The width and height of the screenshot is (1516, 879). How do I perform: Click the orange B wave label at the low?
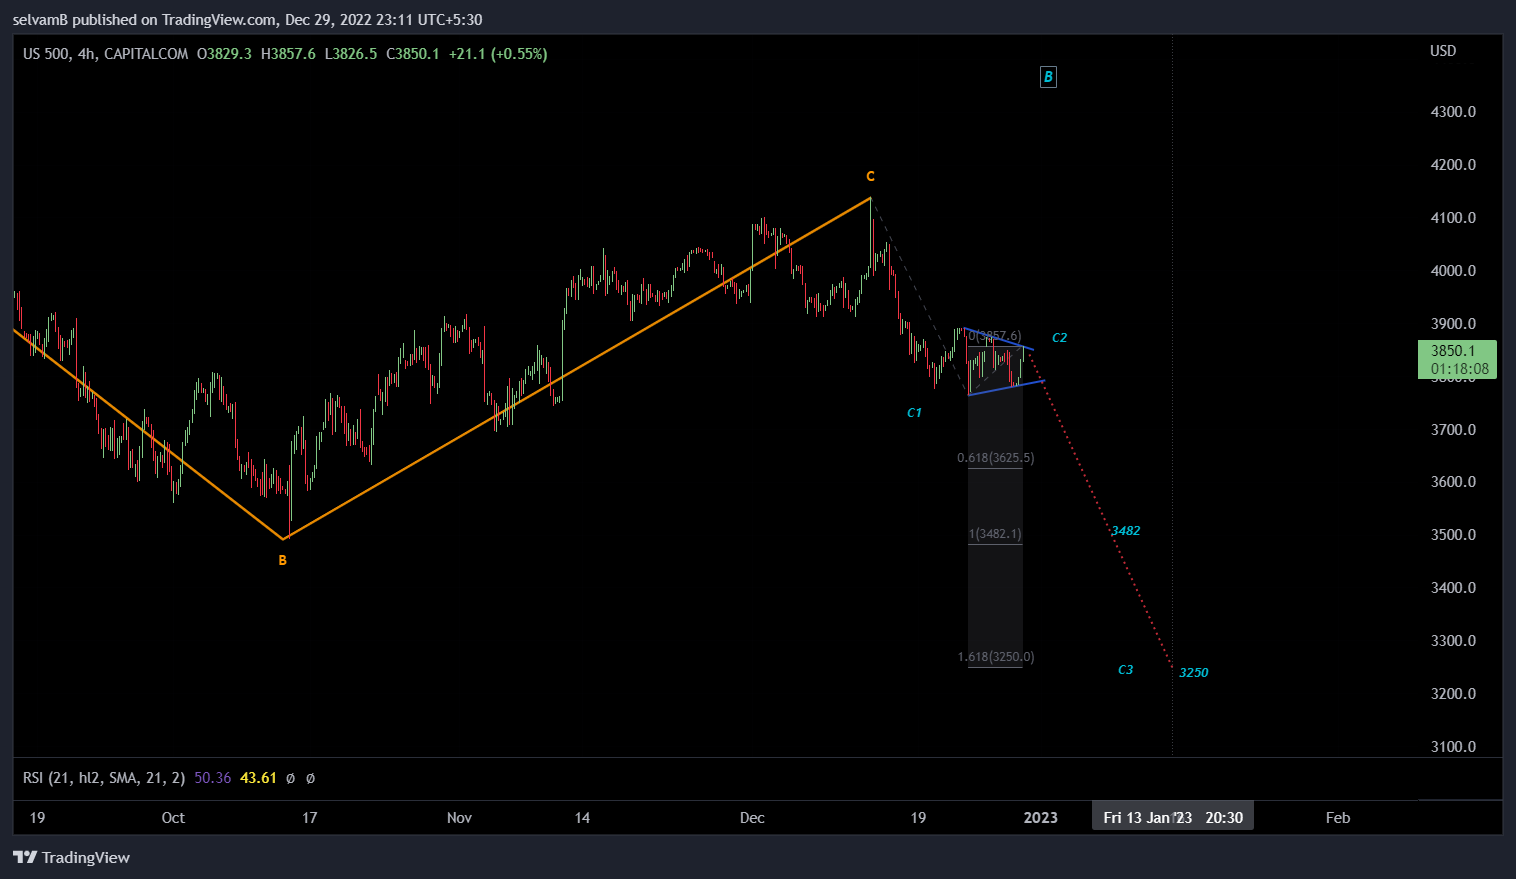(283, 561)
